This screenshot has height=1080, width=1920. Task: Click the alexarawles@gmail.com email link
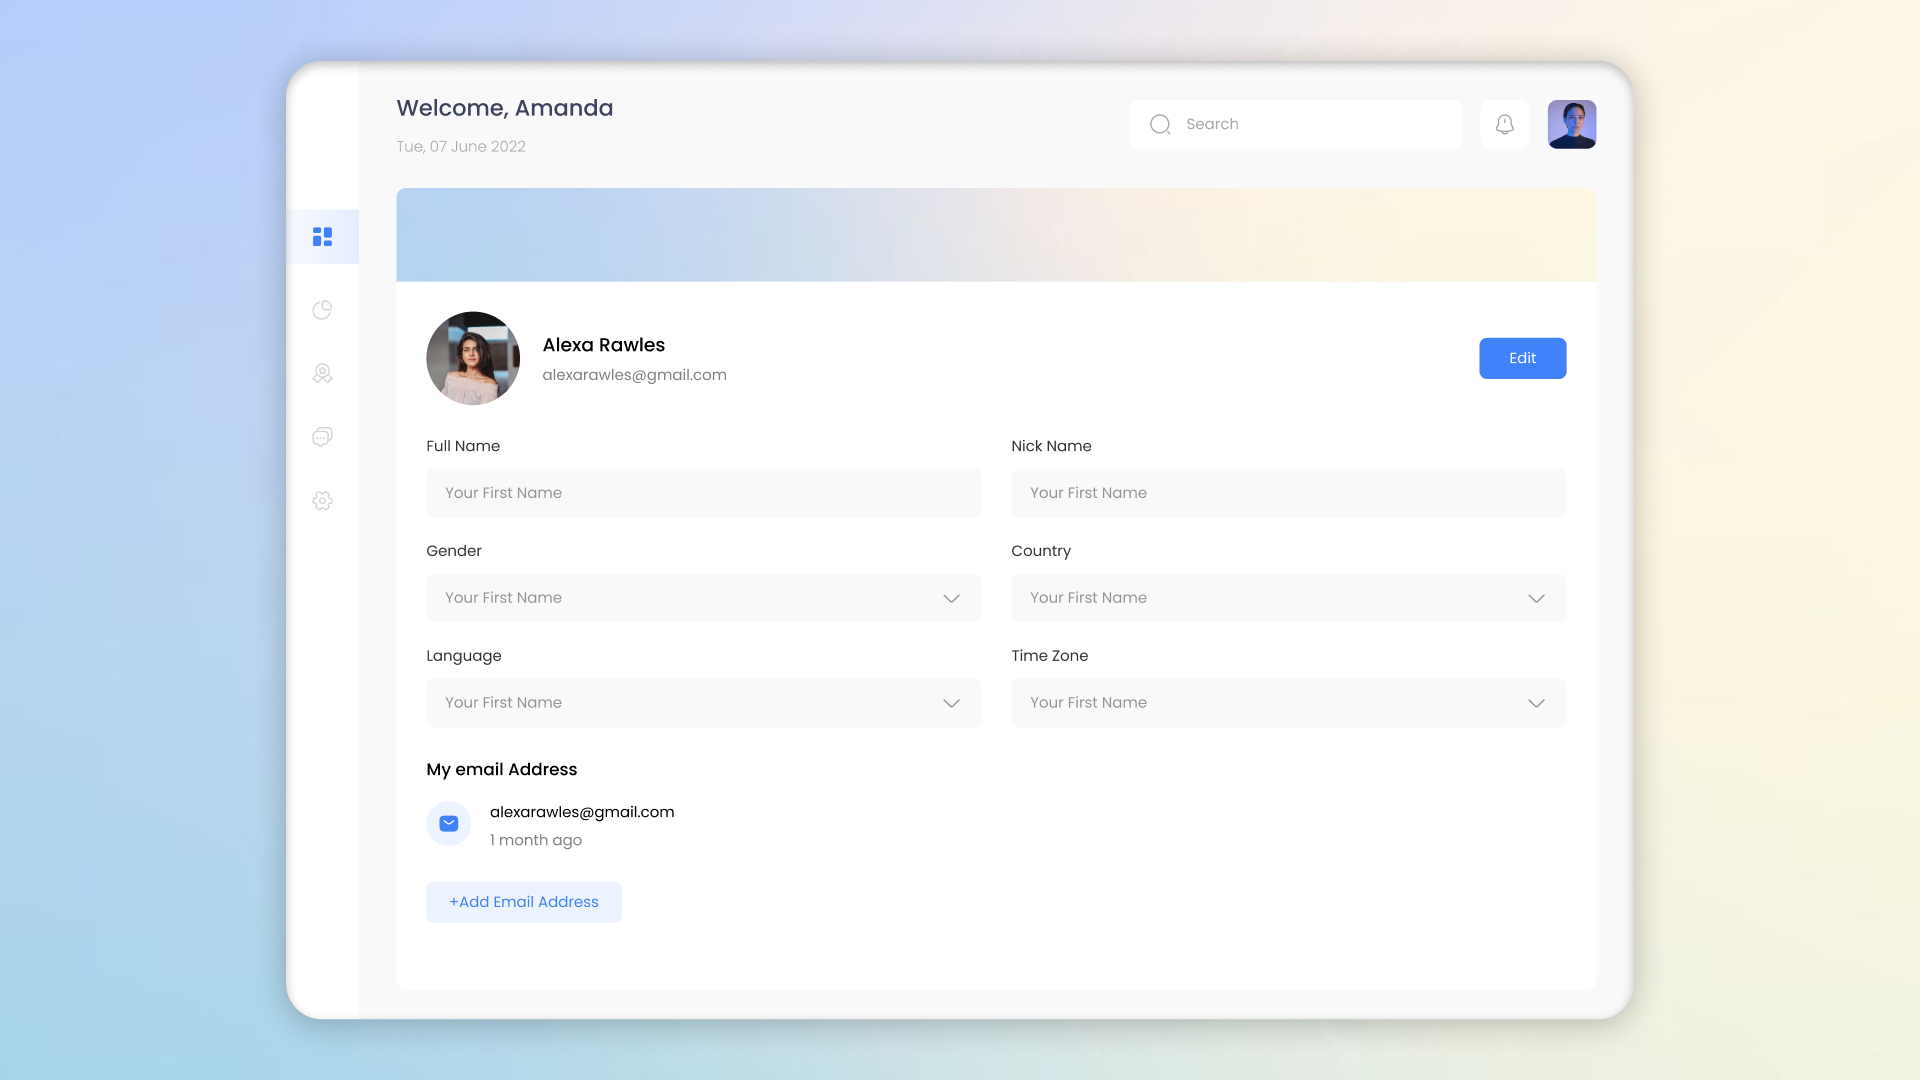[x=582, y=812]
